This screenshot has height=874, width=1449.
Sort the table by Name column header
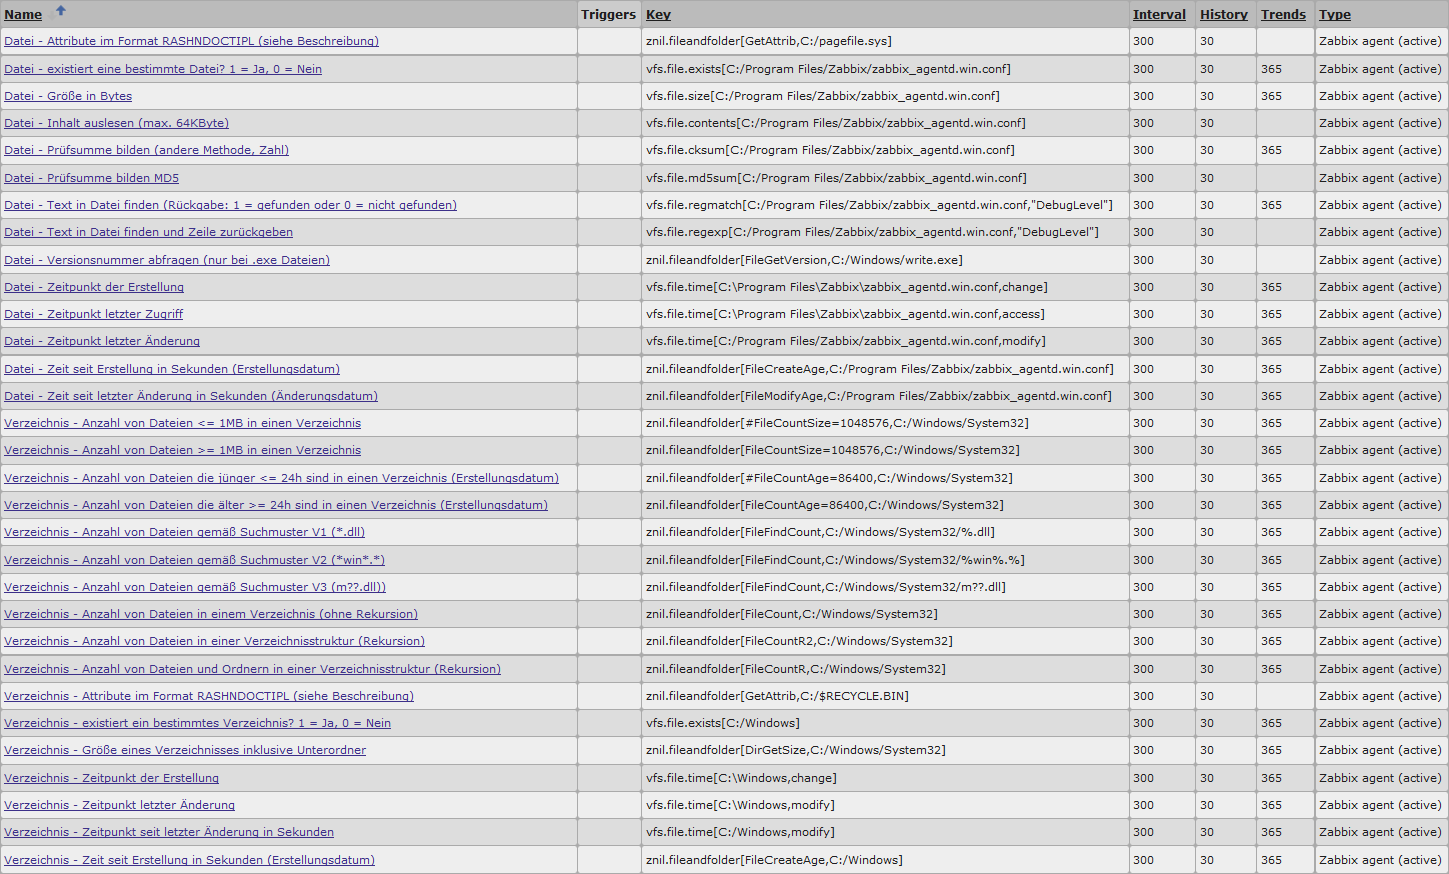pos(23,14)
